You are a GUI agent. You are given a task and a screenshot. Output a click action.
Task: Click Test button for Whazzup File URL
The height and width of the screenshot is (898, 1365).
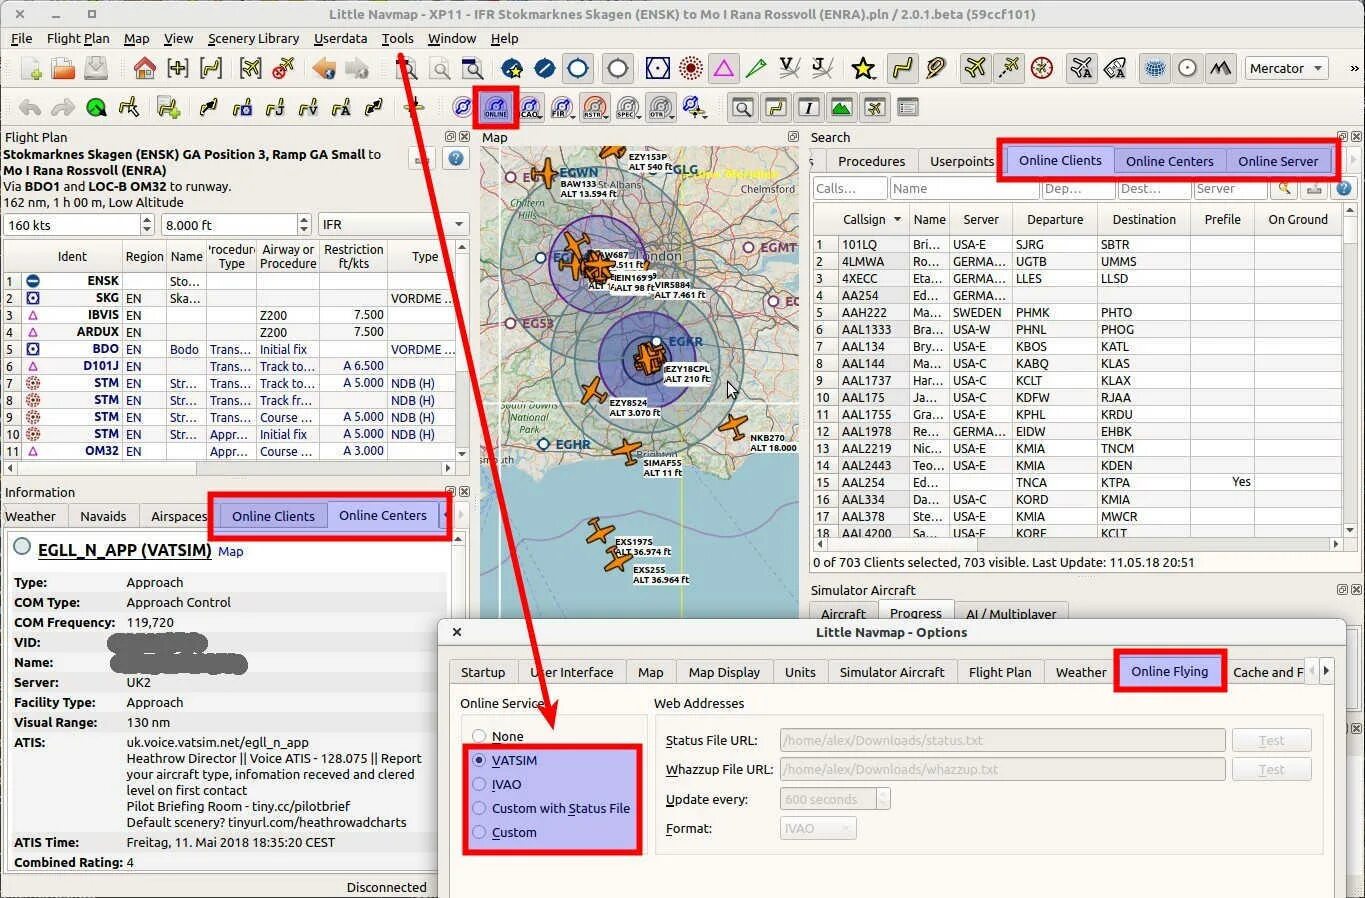1271,769
